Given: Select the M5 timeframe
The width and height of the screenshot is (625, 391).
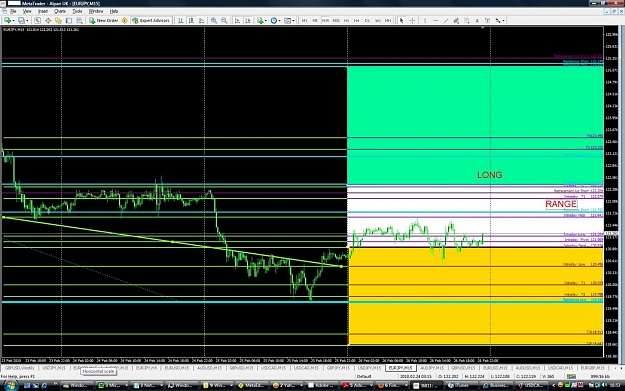Looking at the screenshot, I should pyautogui.click(x=315, y=20).
